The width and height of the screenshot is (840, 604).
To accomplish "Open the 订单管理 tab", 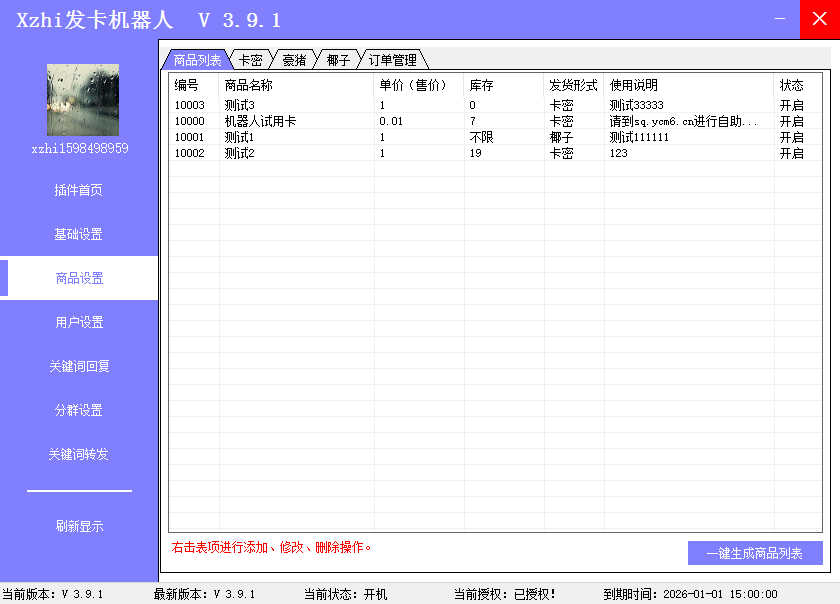I will coord(392,60).
